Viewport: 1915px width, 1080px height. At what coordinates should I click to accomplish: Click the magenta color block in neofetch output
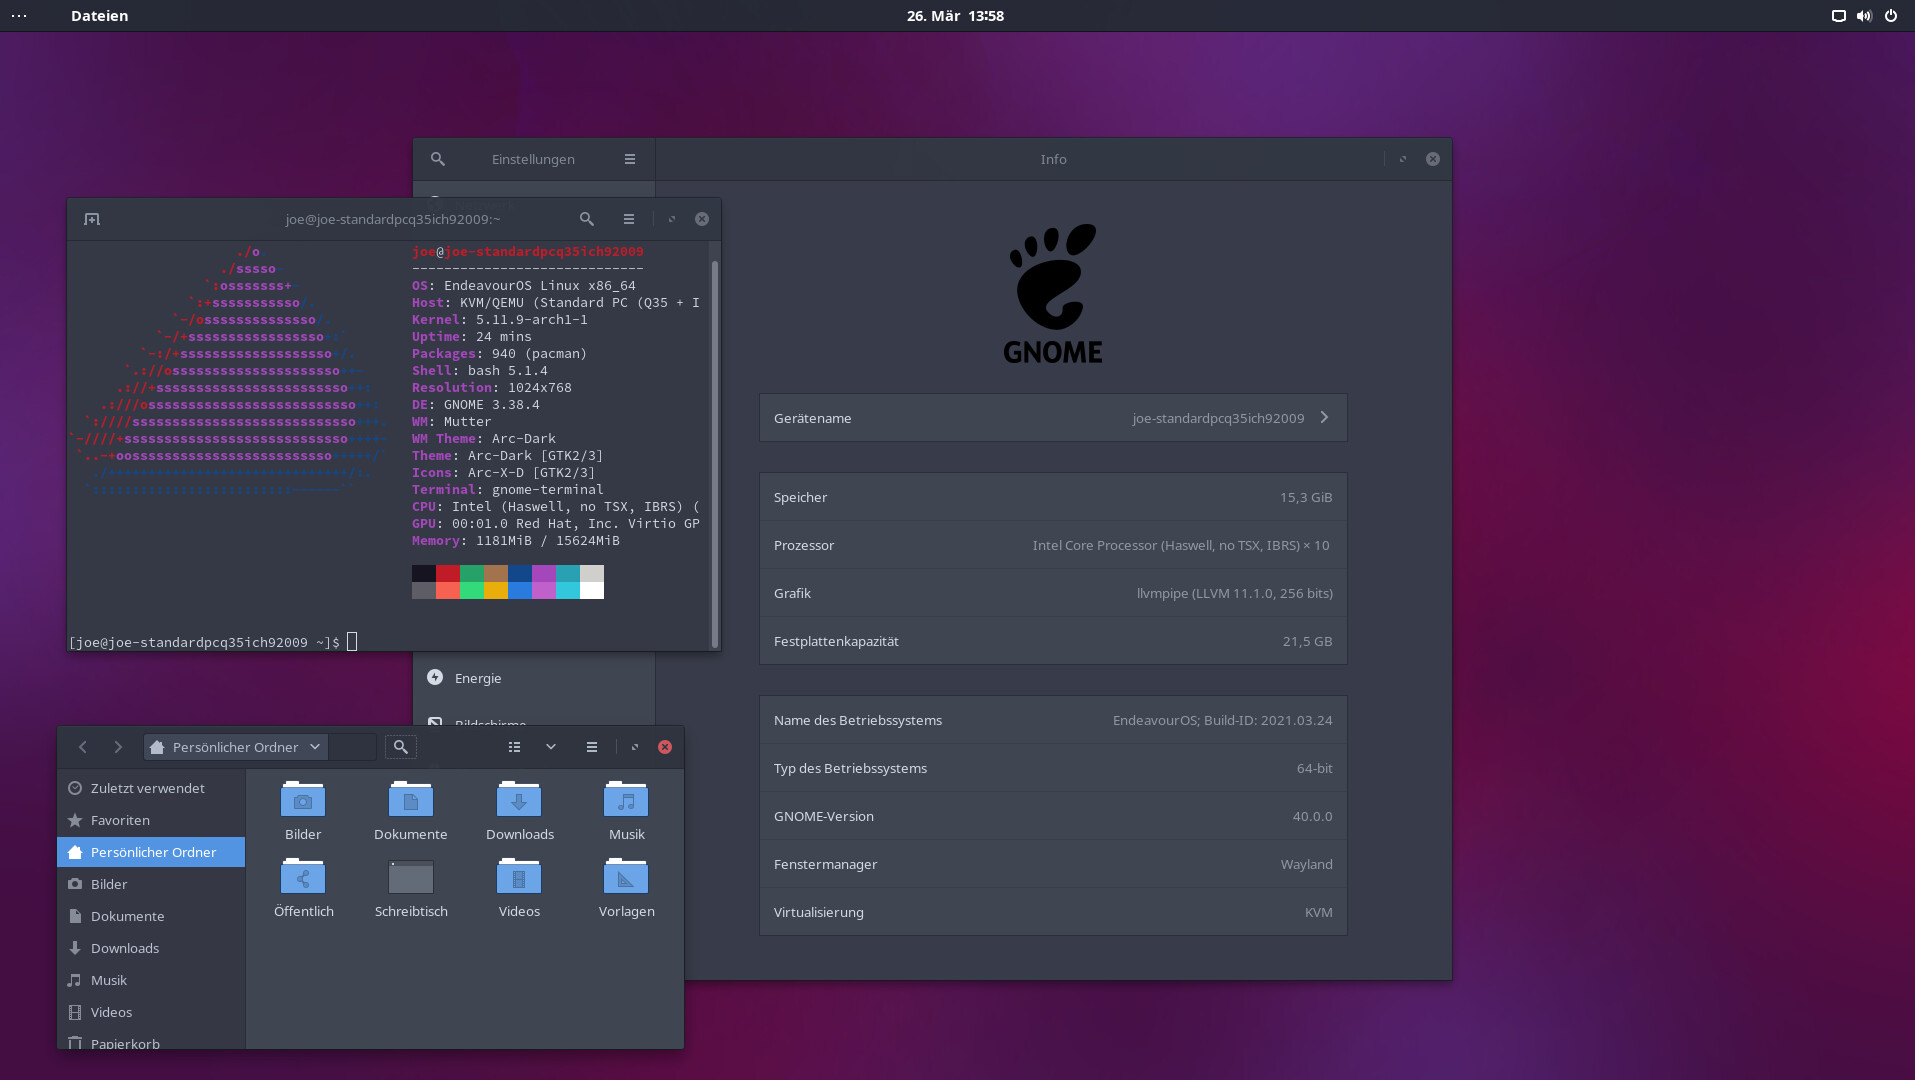click(544, 573)
